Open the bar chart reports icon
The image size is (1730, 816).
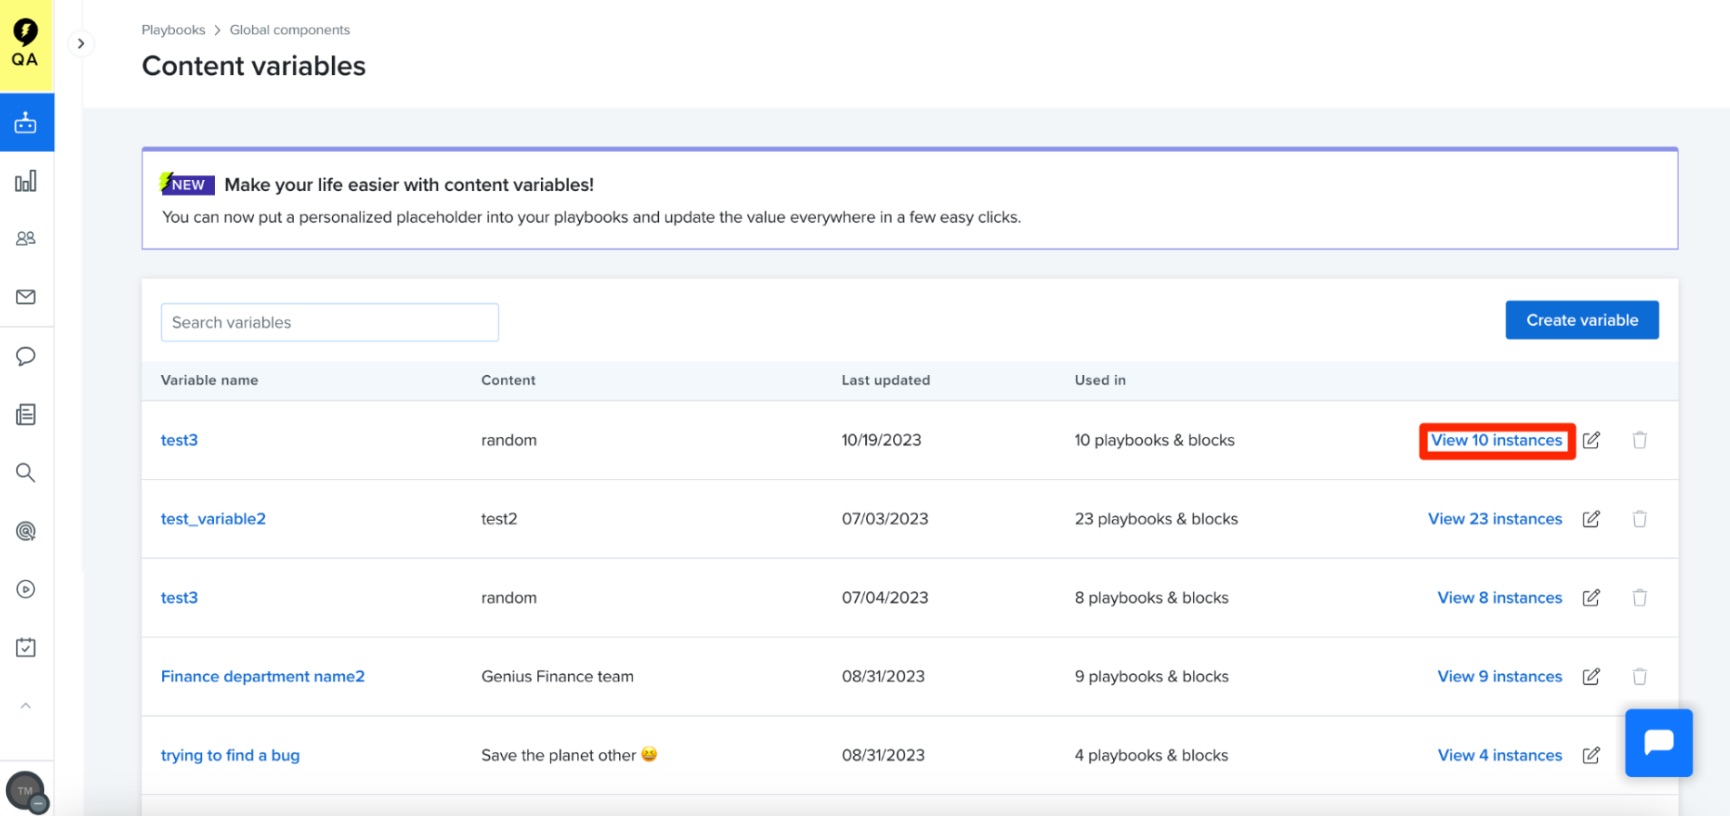click(26, 181)
